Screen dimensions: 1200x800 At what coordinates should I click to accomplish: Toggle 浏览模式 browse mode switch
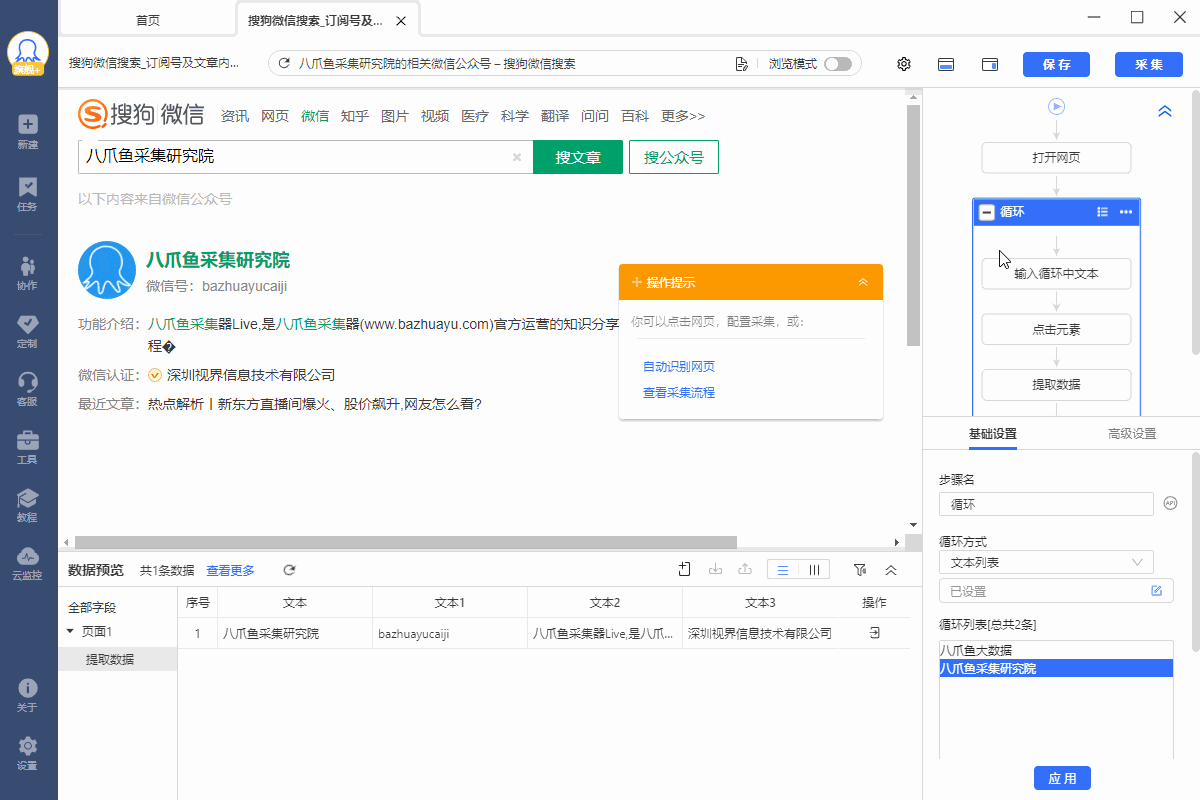click(x=838, y=64)
